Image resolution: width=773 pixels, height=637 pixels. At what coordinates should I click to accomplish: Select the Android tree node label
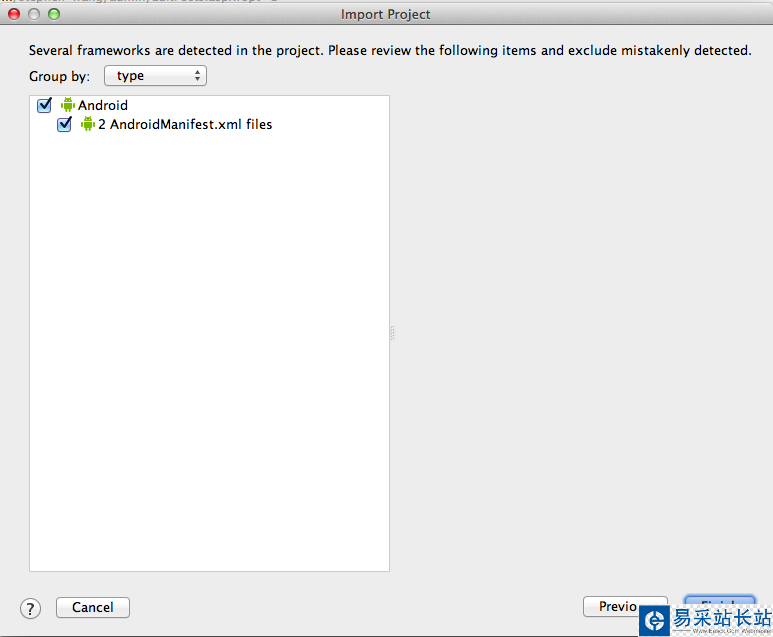coord(103,105)
